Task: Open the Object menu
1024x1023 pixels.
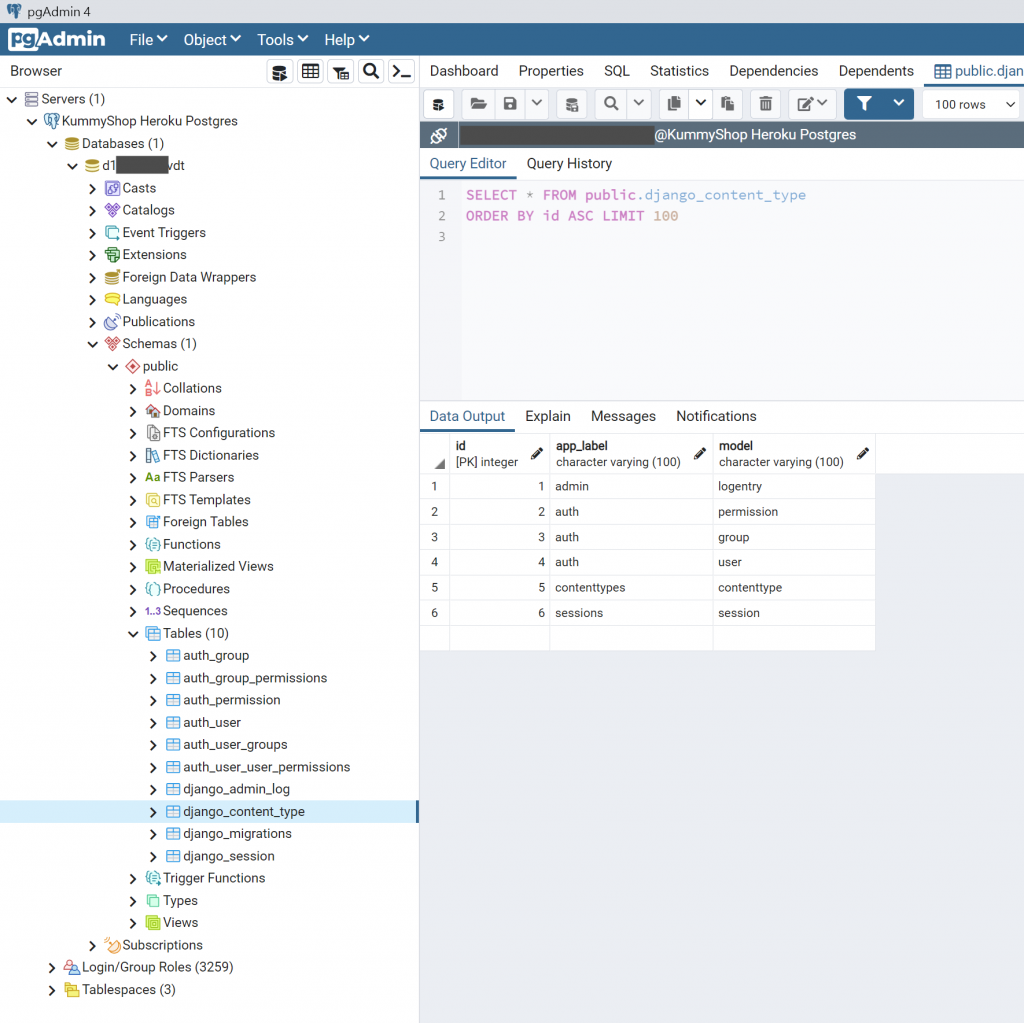Action: pos(212,40)
